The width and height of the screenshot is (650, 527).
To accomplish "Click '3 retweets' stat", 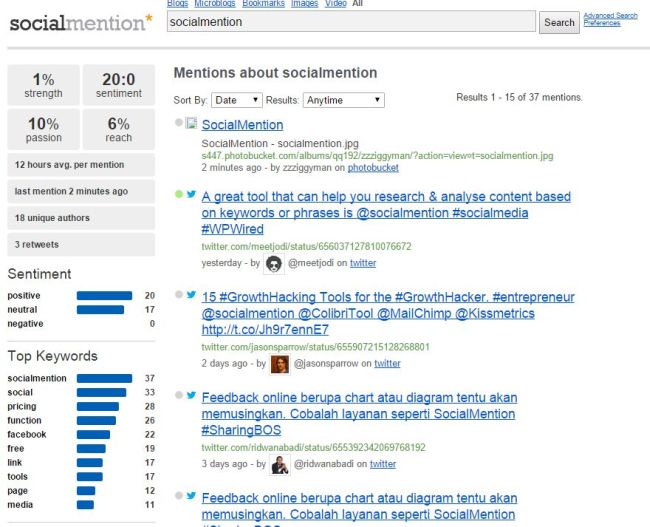I will [x=81, y=244].
